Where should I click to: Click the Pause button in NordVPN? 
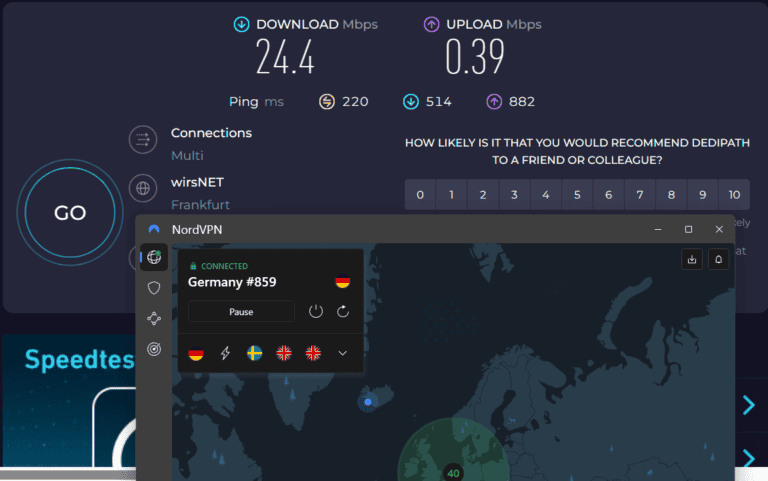click(241, 312)
